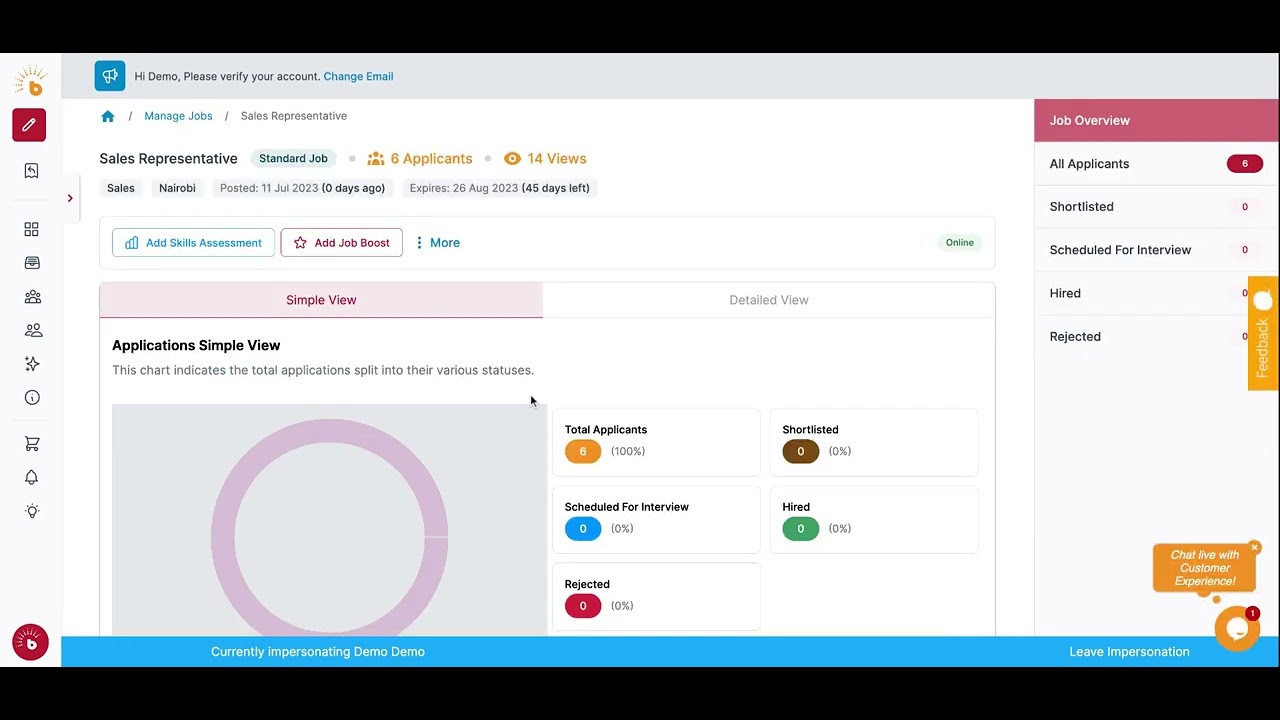Click the orange applicants people icon
1280x720 pixels.
pos(376,159)
